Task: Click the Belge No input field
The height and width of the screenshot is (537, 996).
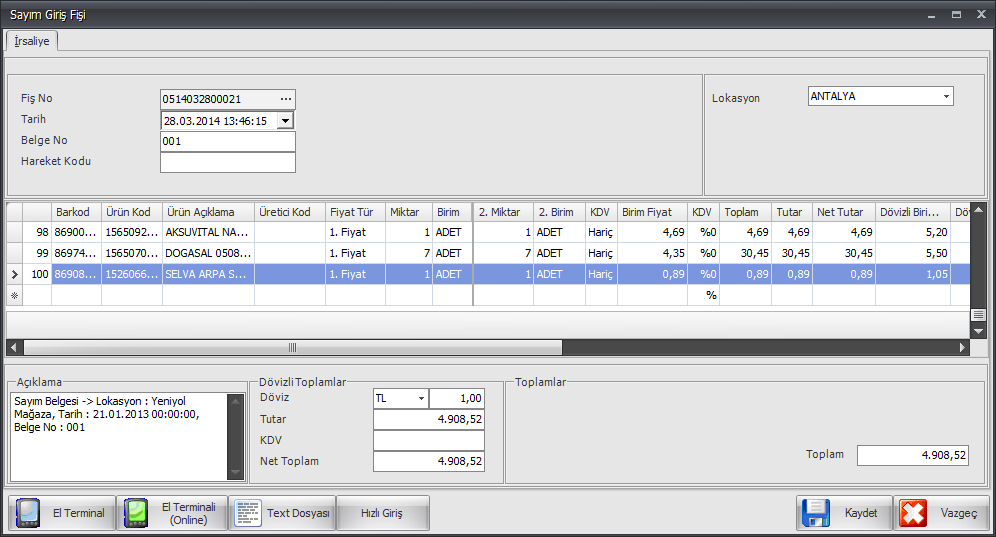Action: click(227, 141)
